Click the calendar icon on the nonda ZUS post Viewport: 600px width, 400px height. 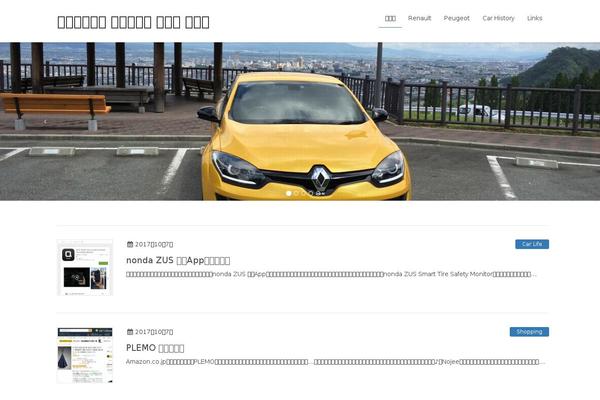click(x=130, y=244)
